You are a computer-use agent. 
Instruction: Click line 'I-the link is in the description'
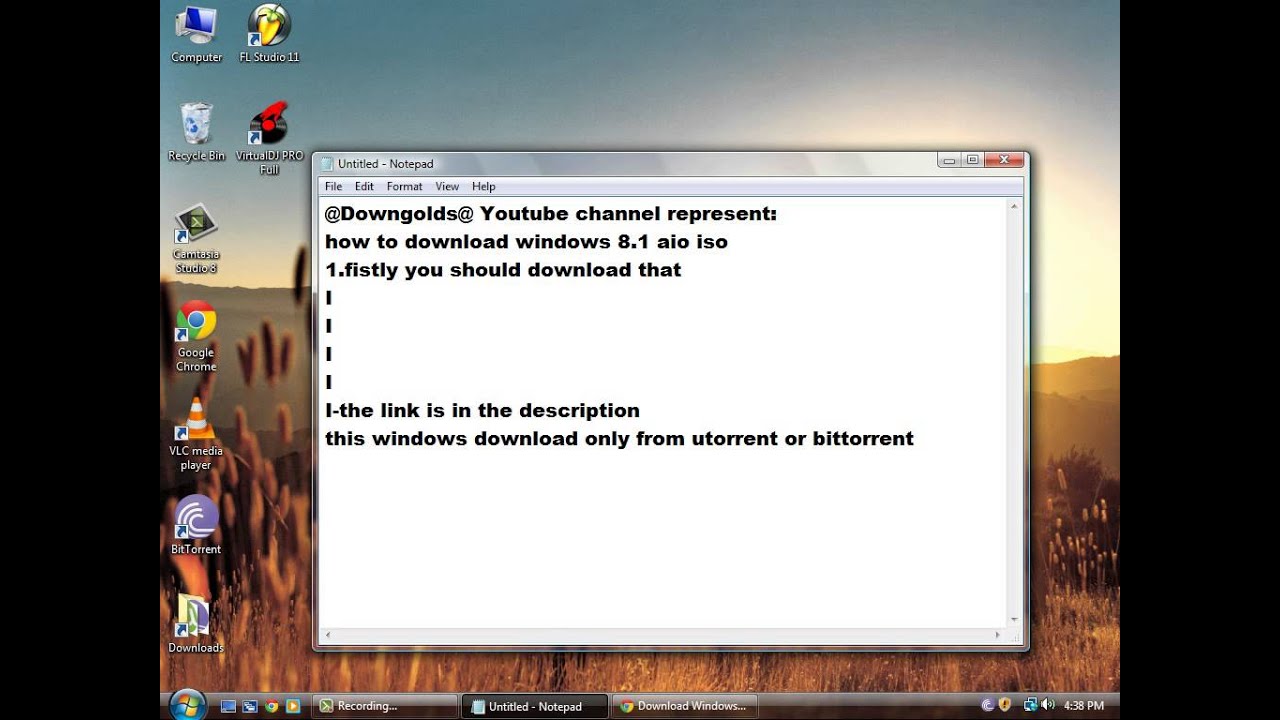point(482,410)
